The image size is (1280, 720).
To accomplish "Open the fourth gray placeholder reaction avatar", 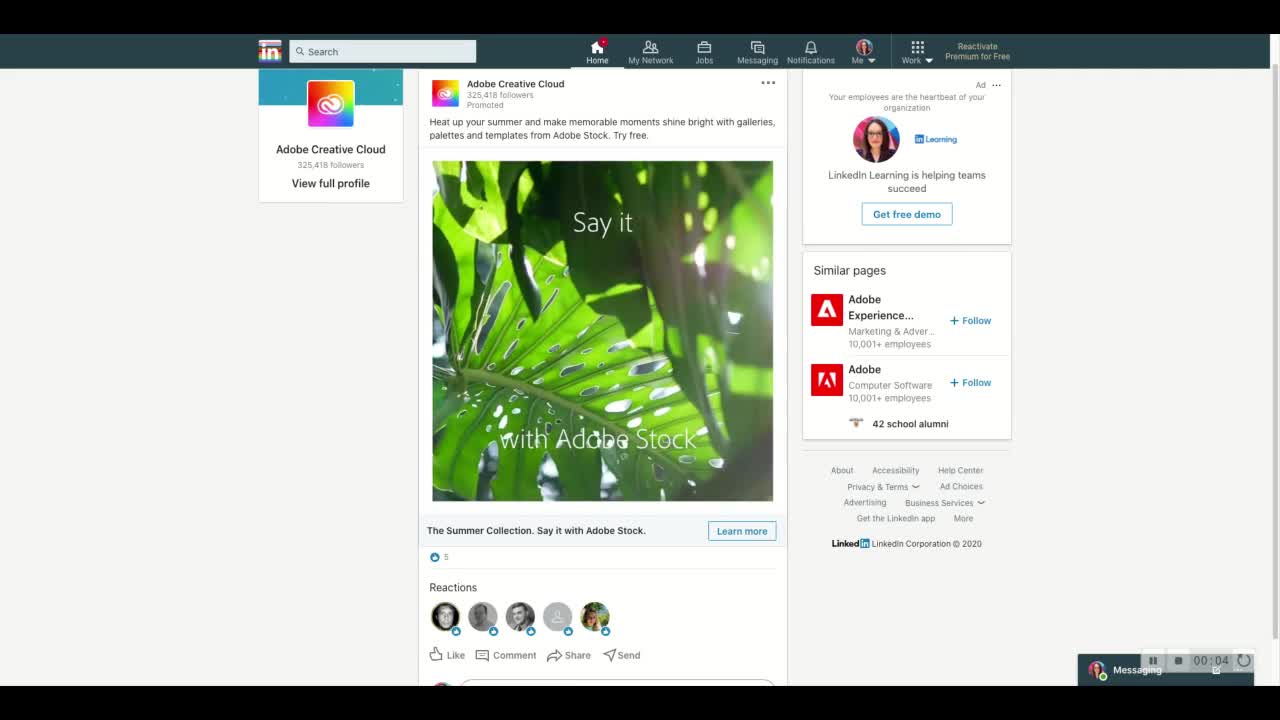I will click(x=557, y=617).
